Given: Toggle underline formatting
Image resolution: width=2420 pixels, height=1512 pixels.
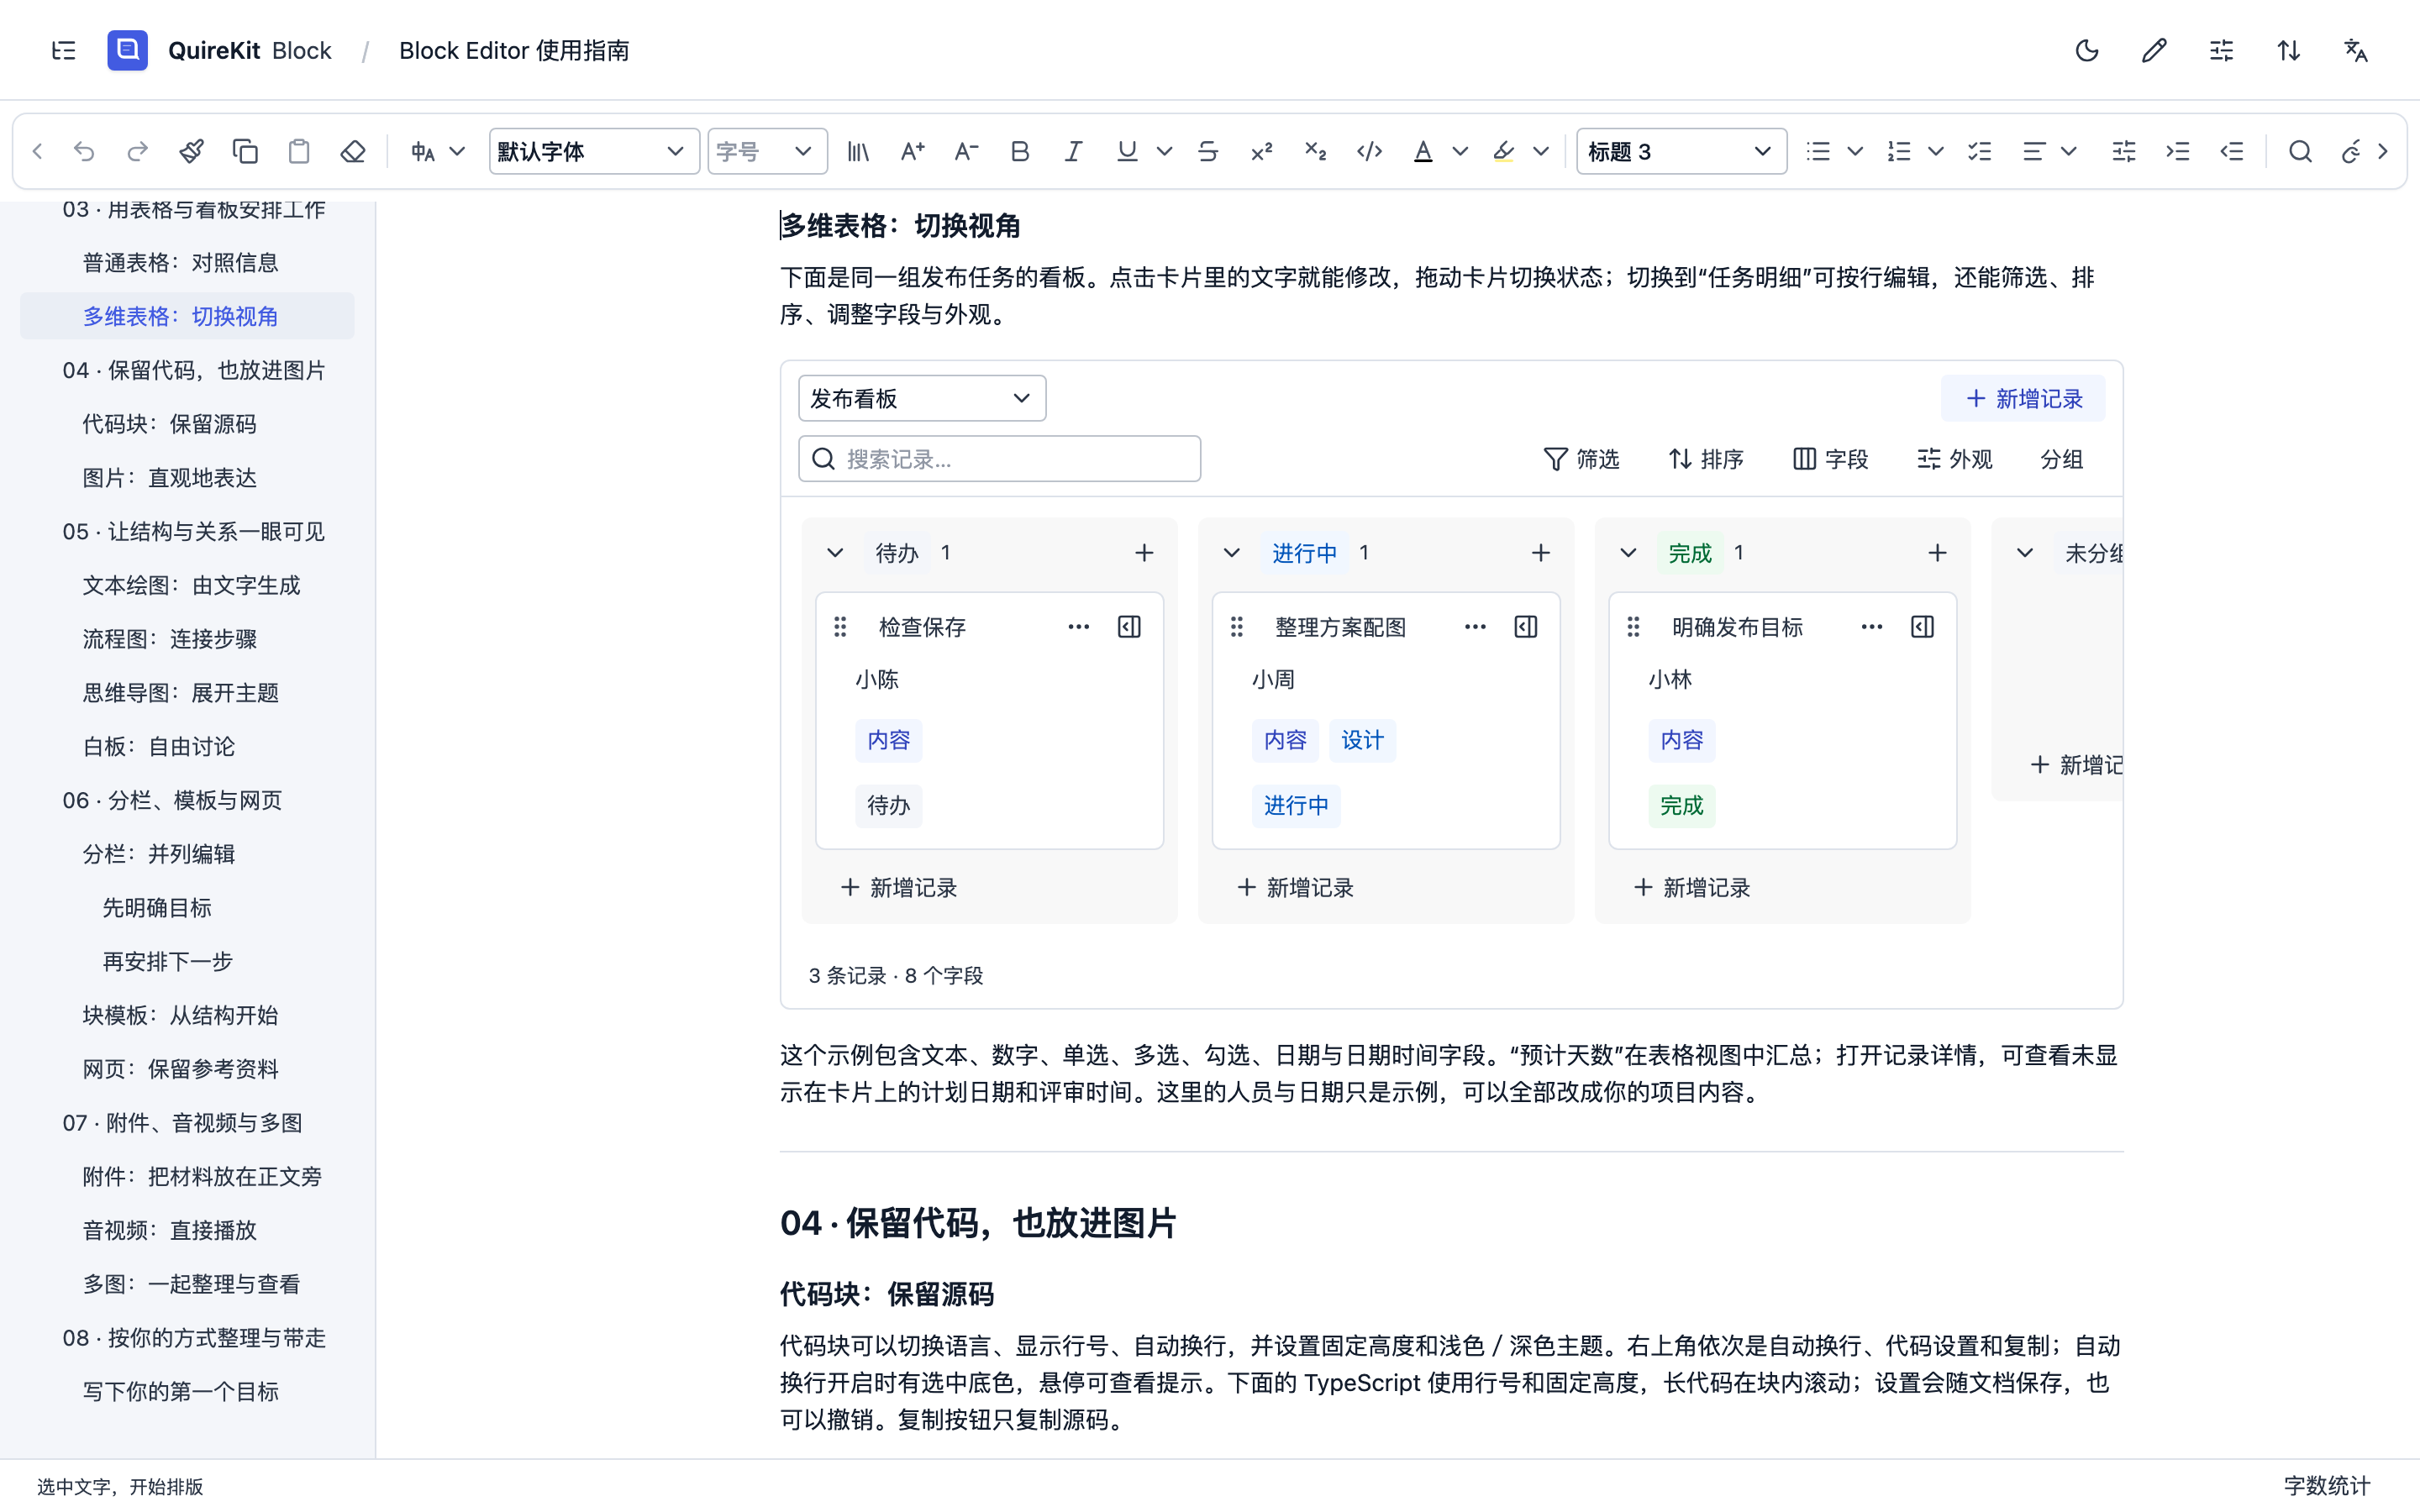Looking at the screenshot, I should click(1127, 151).
